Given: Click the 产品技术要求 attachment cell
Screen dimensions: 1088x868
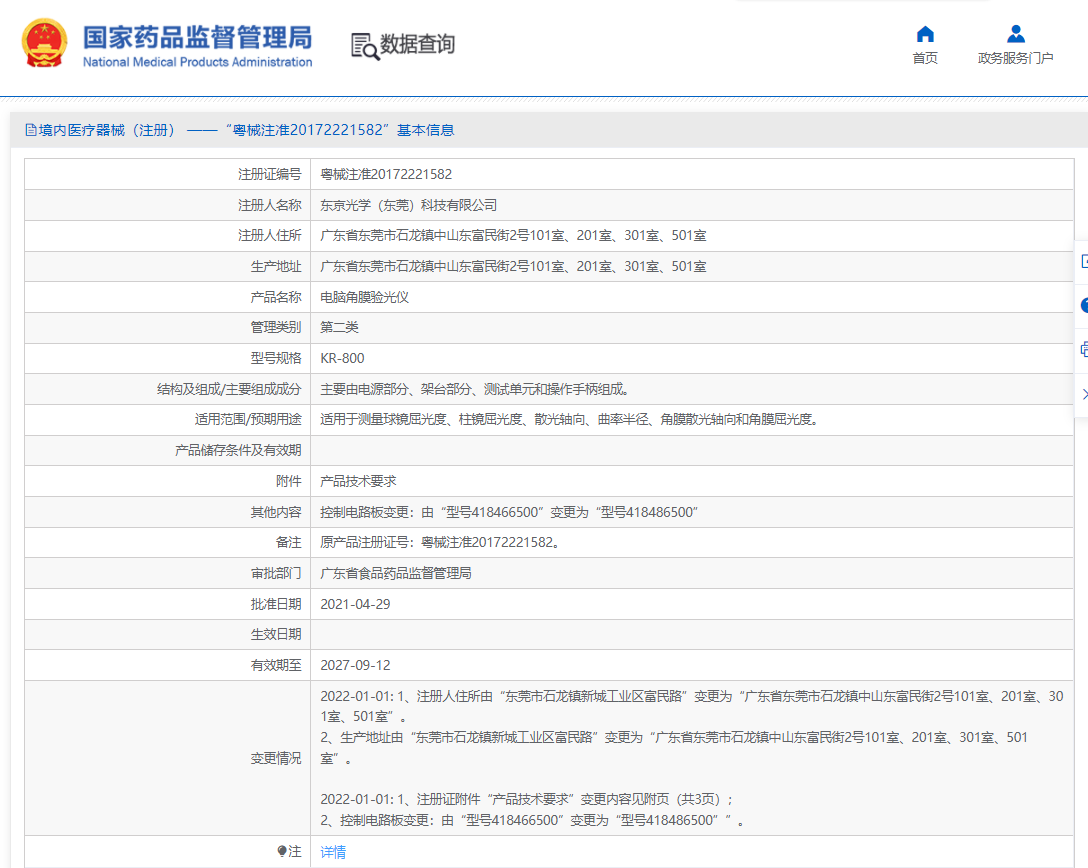Looking at the screenshot, I should 358,481.
